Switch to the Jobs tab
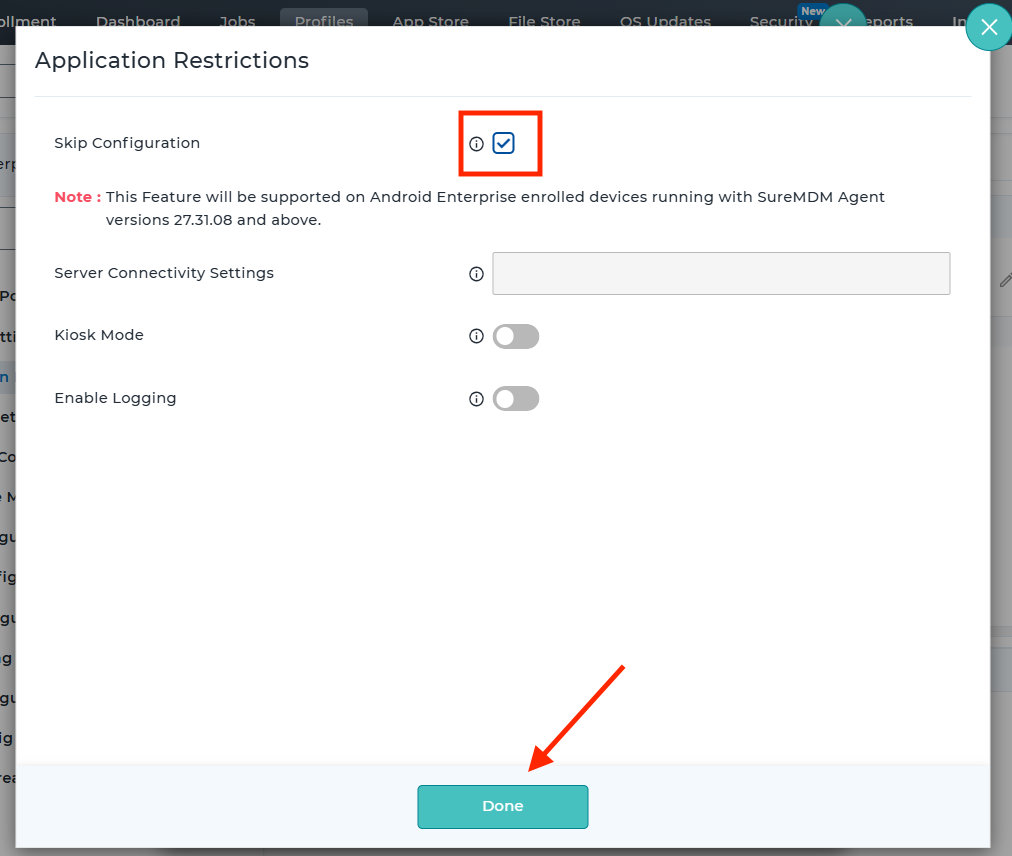The width and height of the screenshot is (1012, 856). 237,21
